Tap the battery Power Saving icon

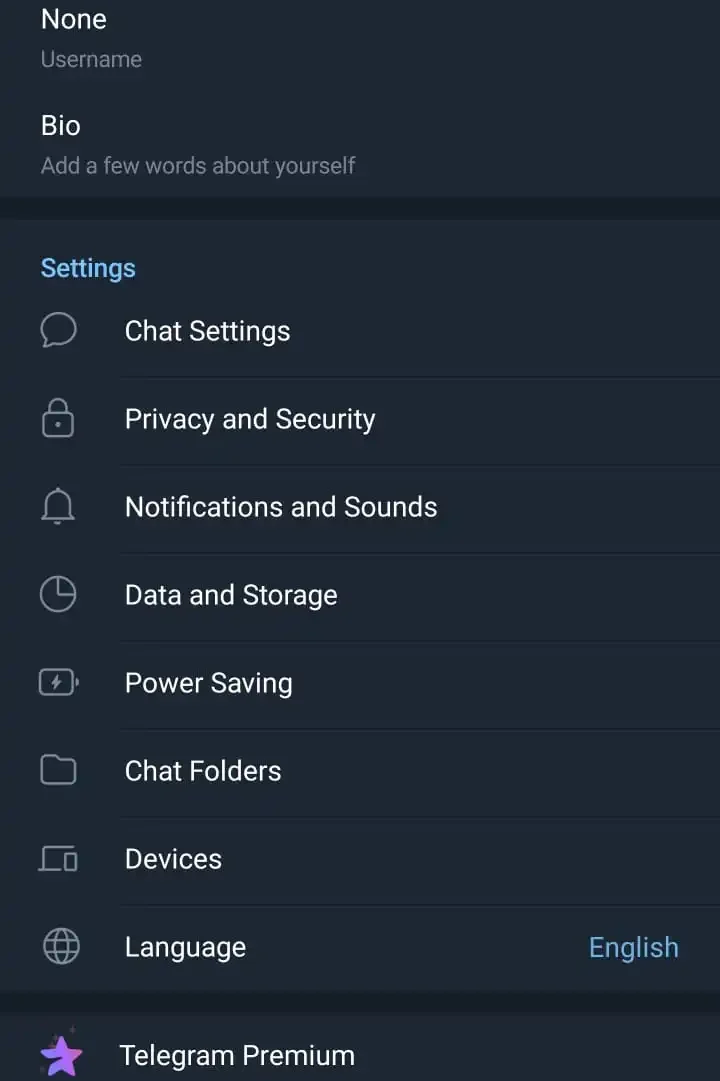[x=58, y=683]
